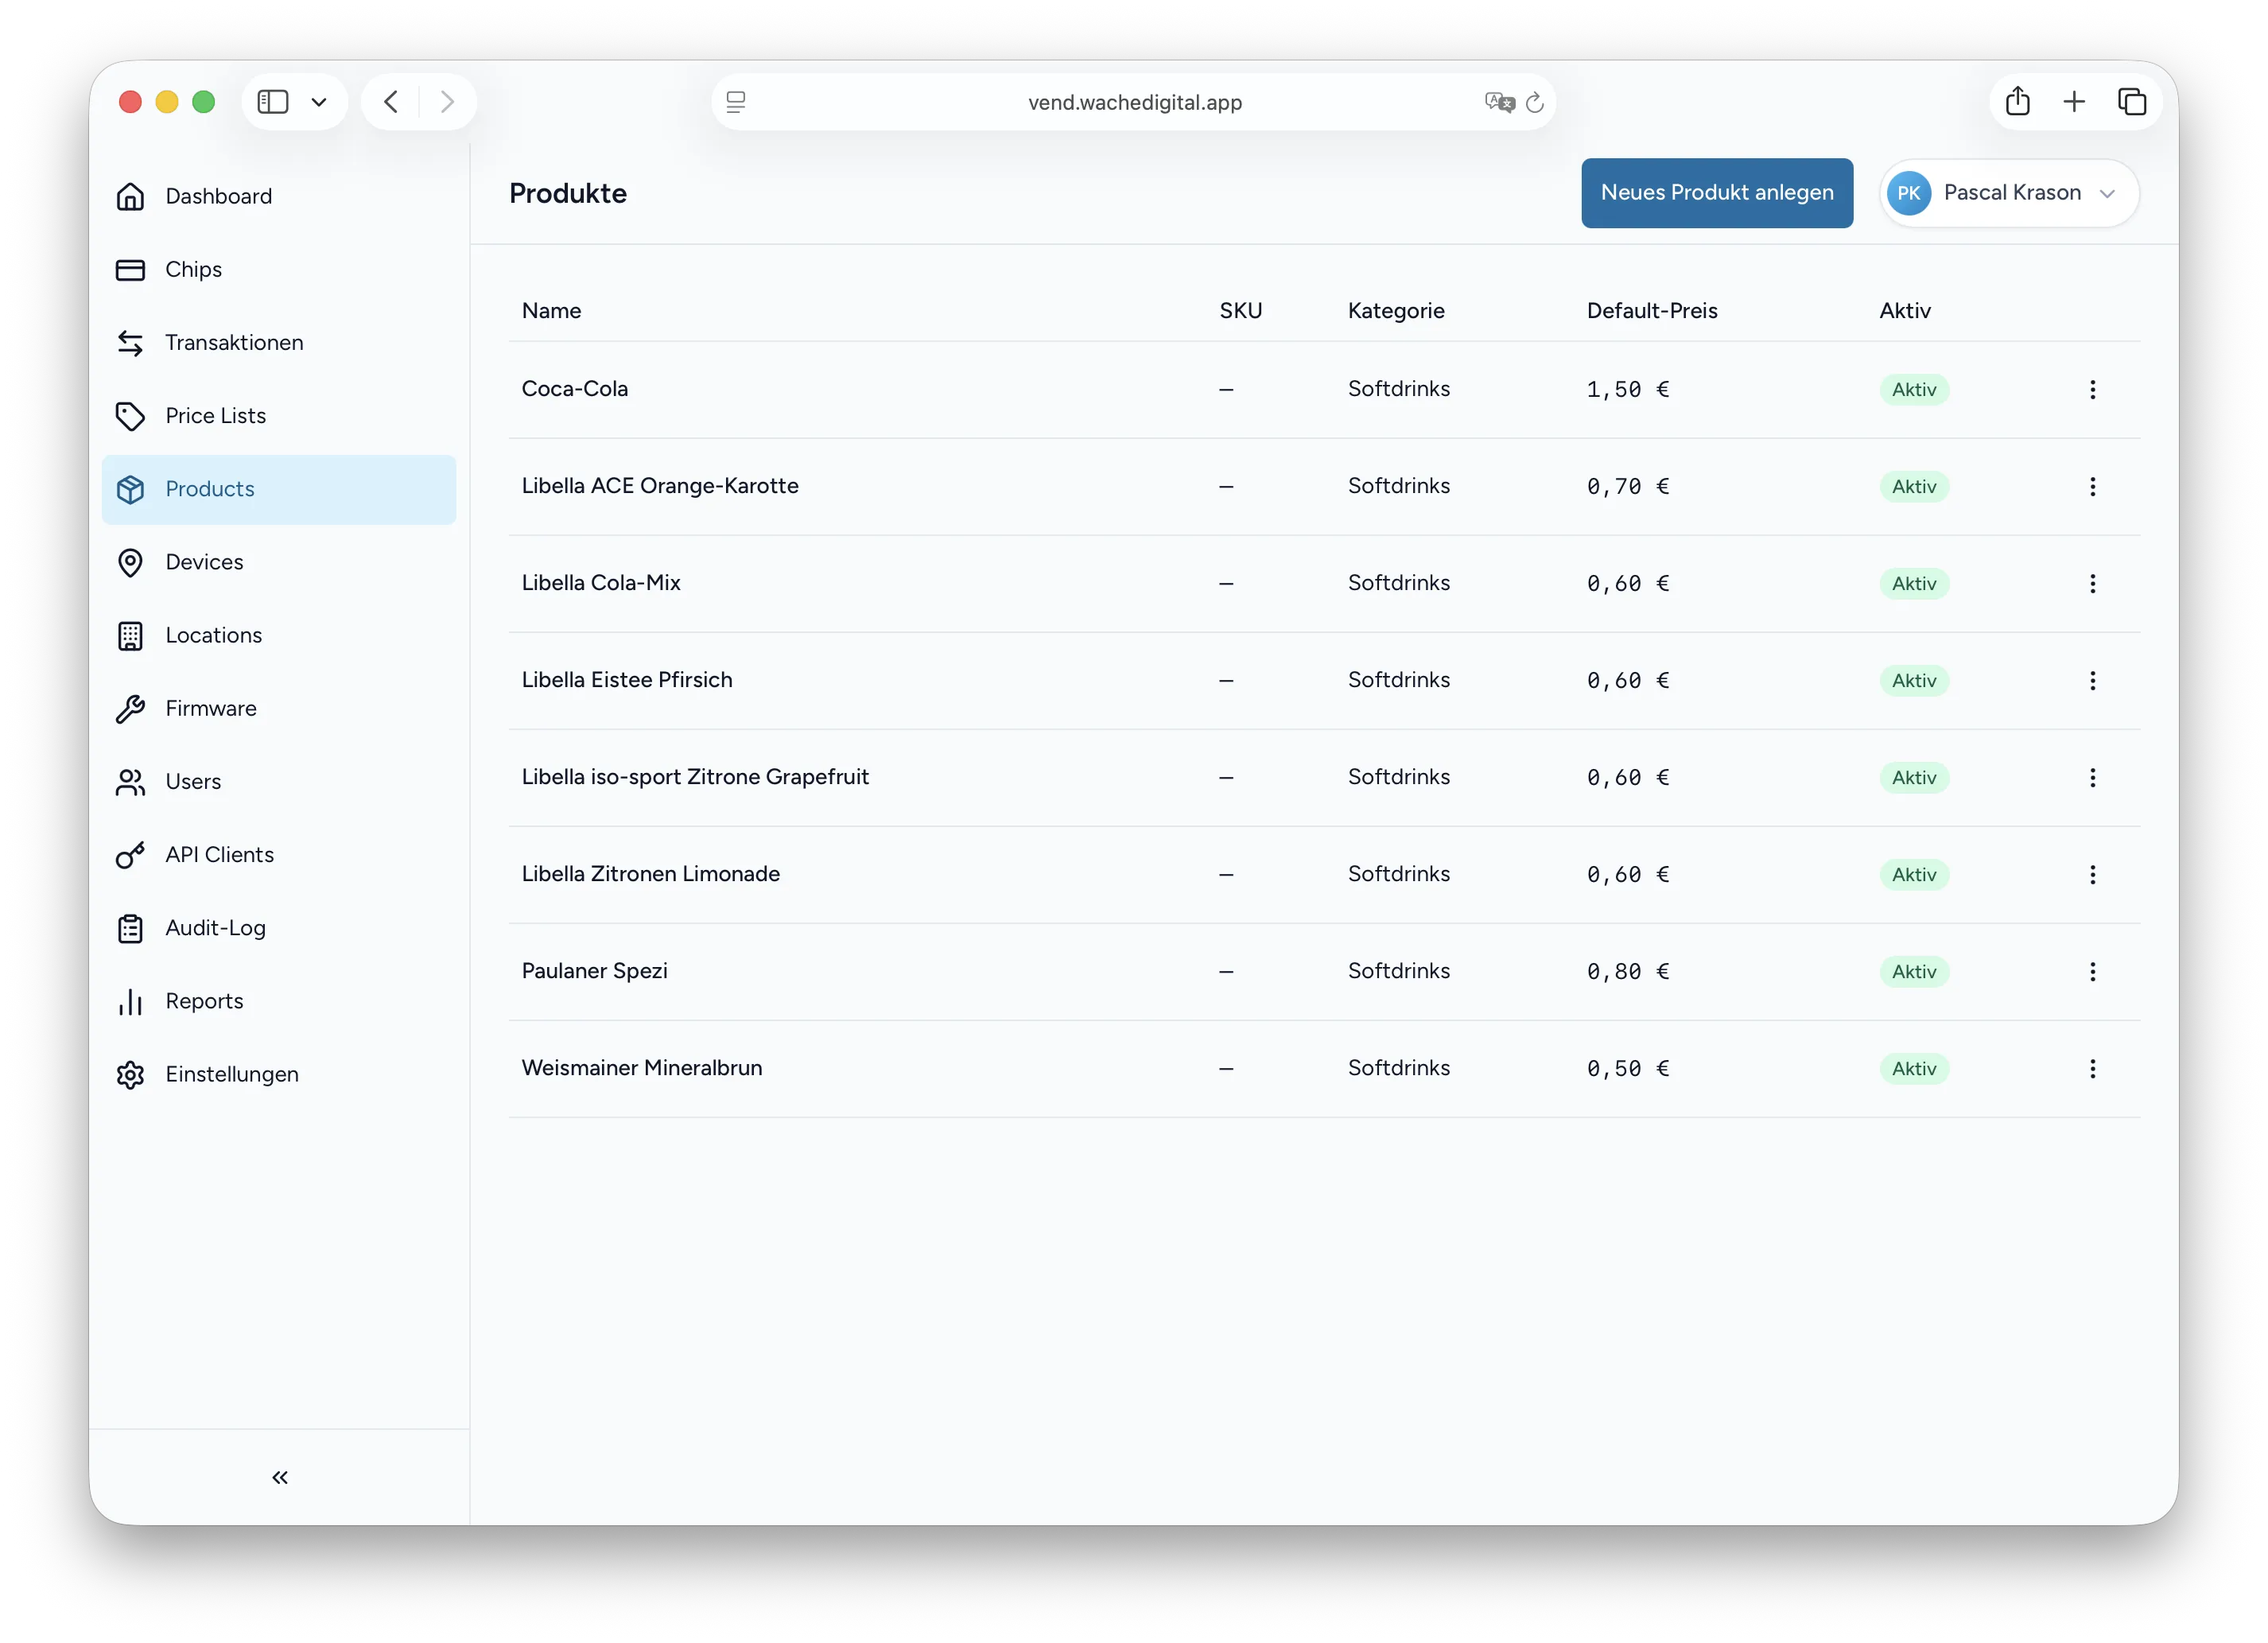Show Safari tab overview
The height and width of the screenshot is (1643, 2268).
tap(2131, 101)
